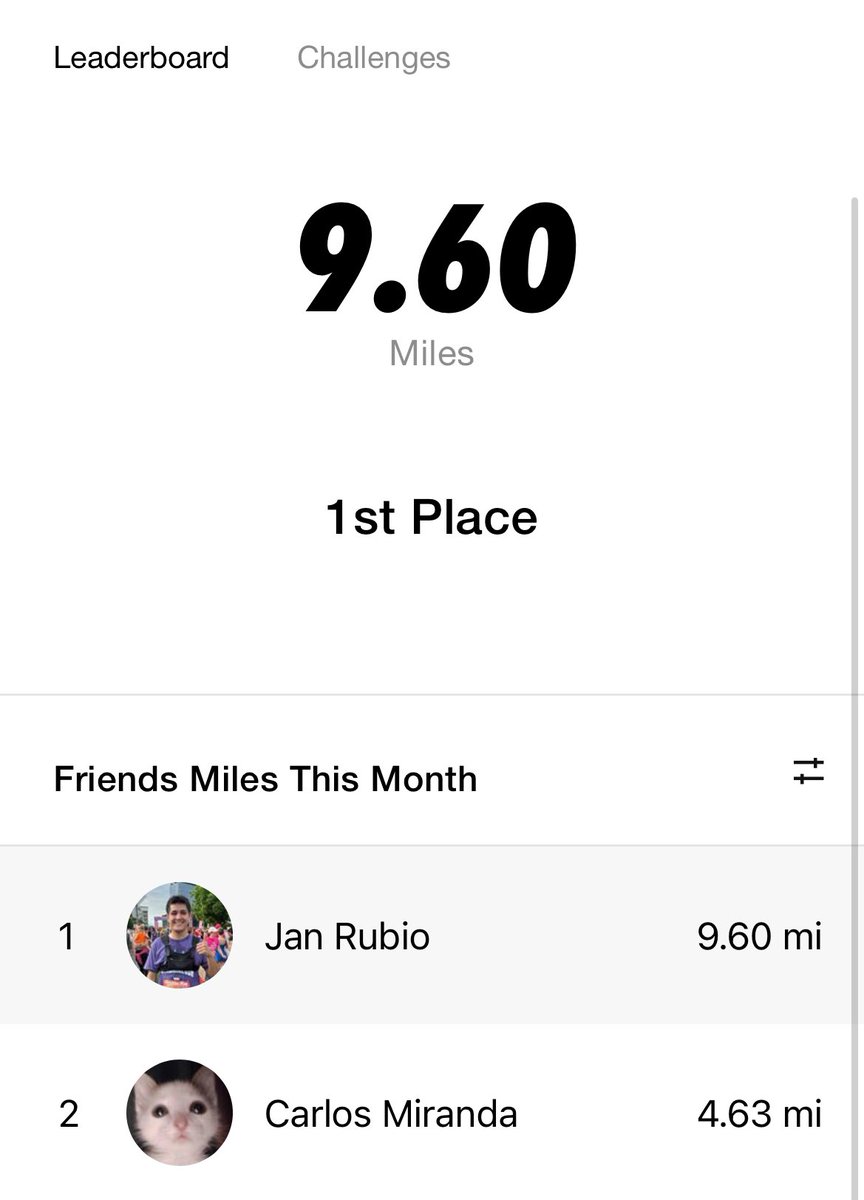Click the rank number 2 in the list

pyautogui.click(x=68, y=1114)
